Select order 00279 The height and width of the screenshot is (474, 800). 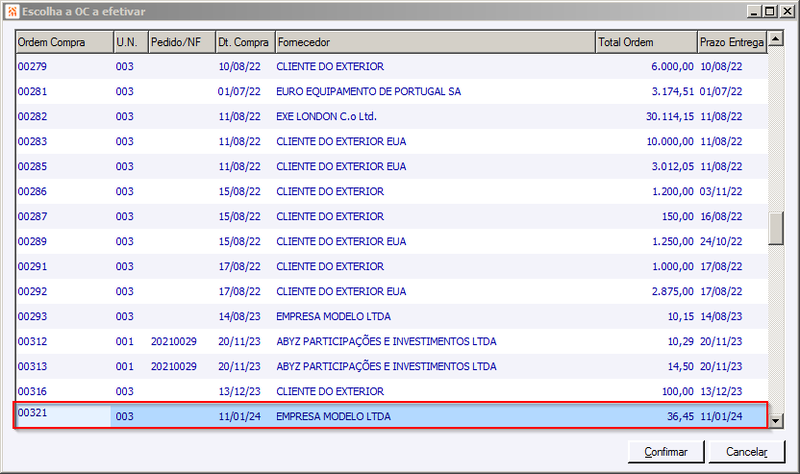point(391,66)
